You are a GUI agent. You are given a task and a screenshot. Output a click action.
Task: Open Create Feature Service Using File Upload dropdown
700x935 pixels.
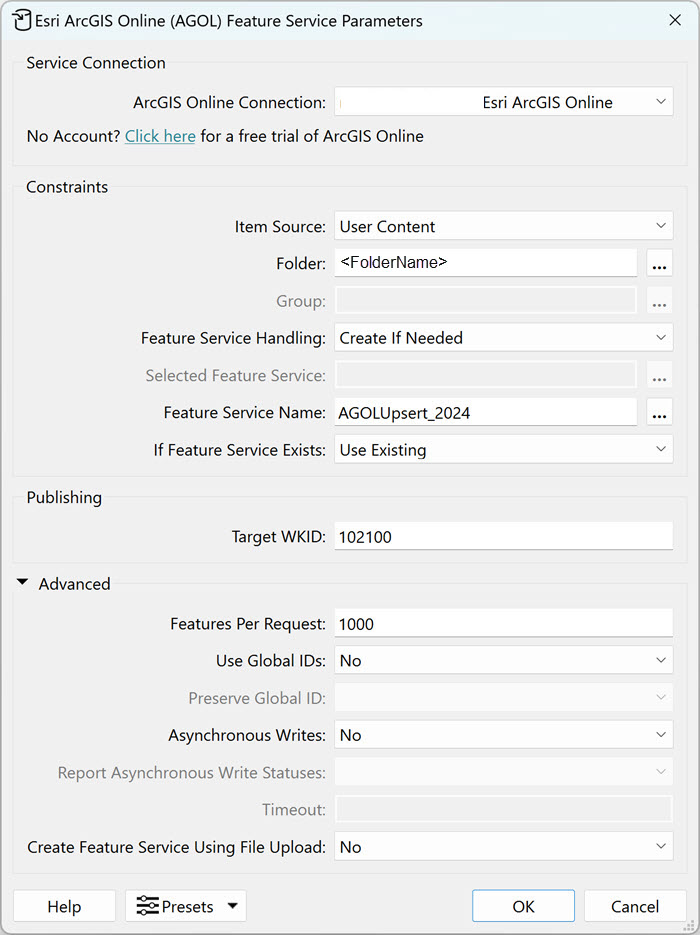503,847
